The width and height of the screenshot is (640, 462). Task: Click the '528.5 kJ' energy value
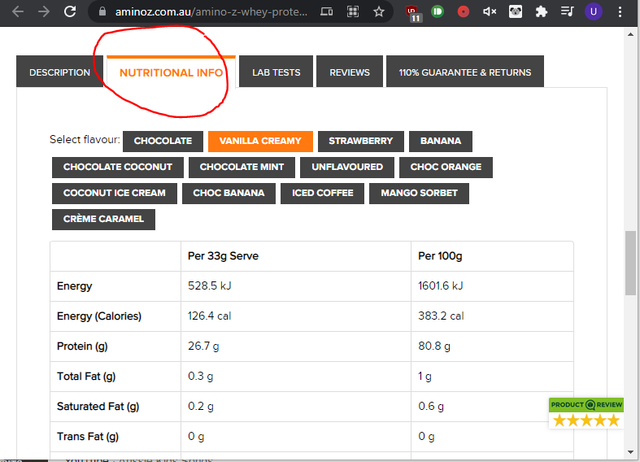[210, 286]
